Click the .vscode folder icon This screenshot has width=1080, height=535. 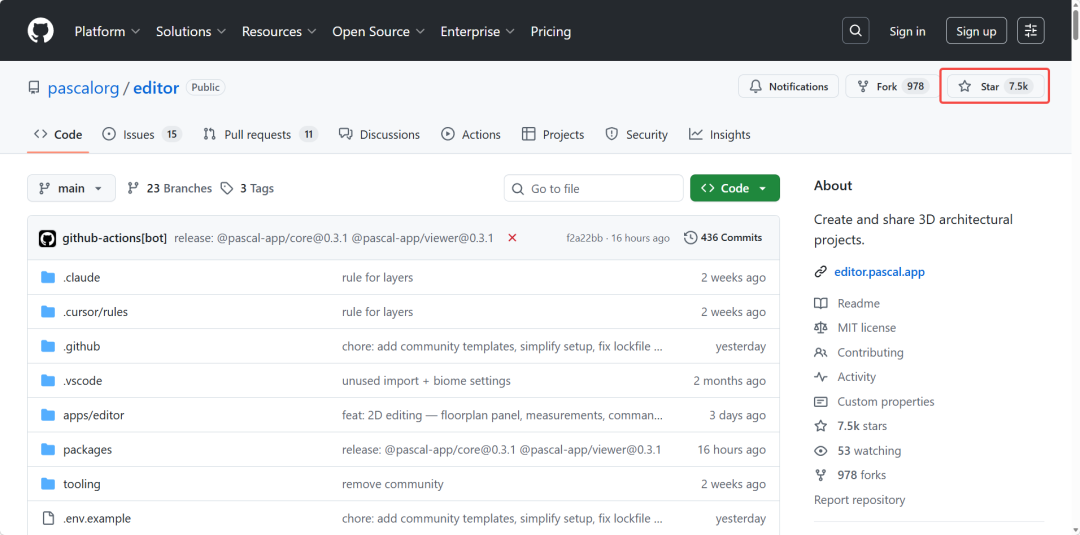[48, 381]
